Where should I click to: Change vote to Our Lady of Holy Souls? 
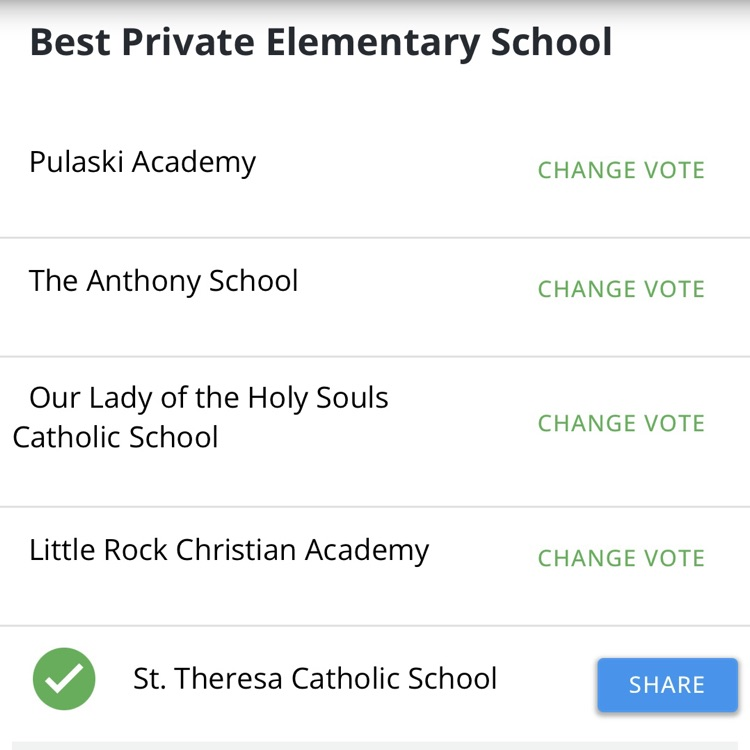(x=621, y=423)
